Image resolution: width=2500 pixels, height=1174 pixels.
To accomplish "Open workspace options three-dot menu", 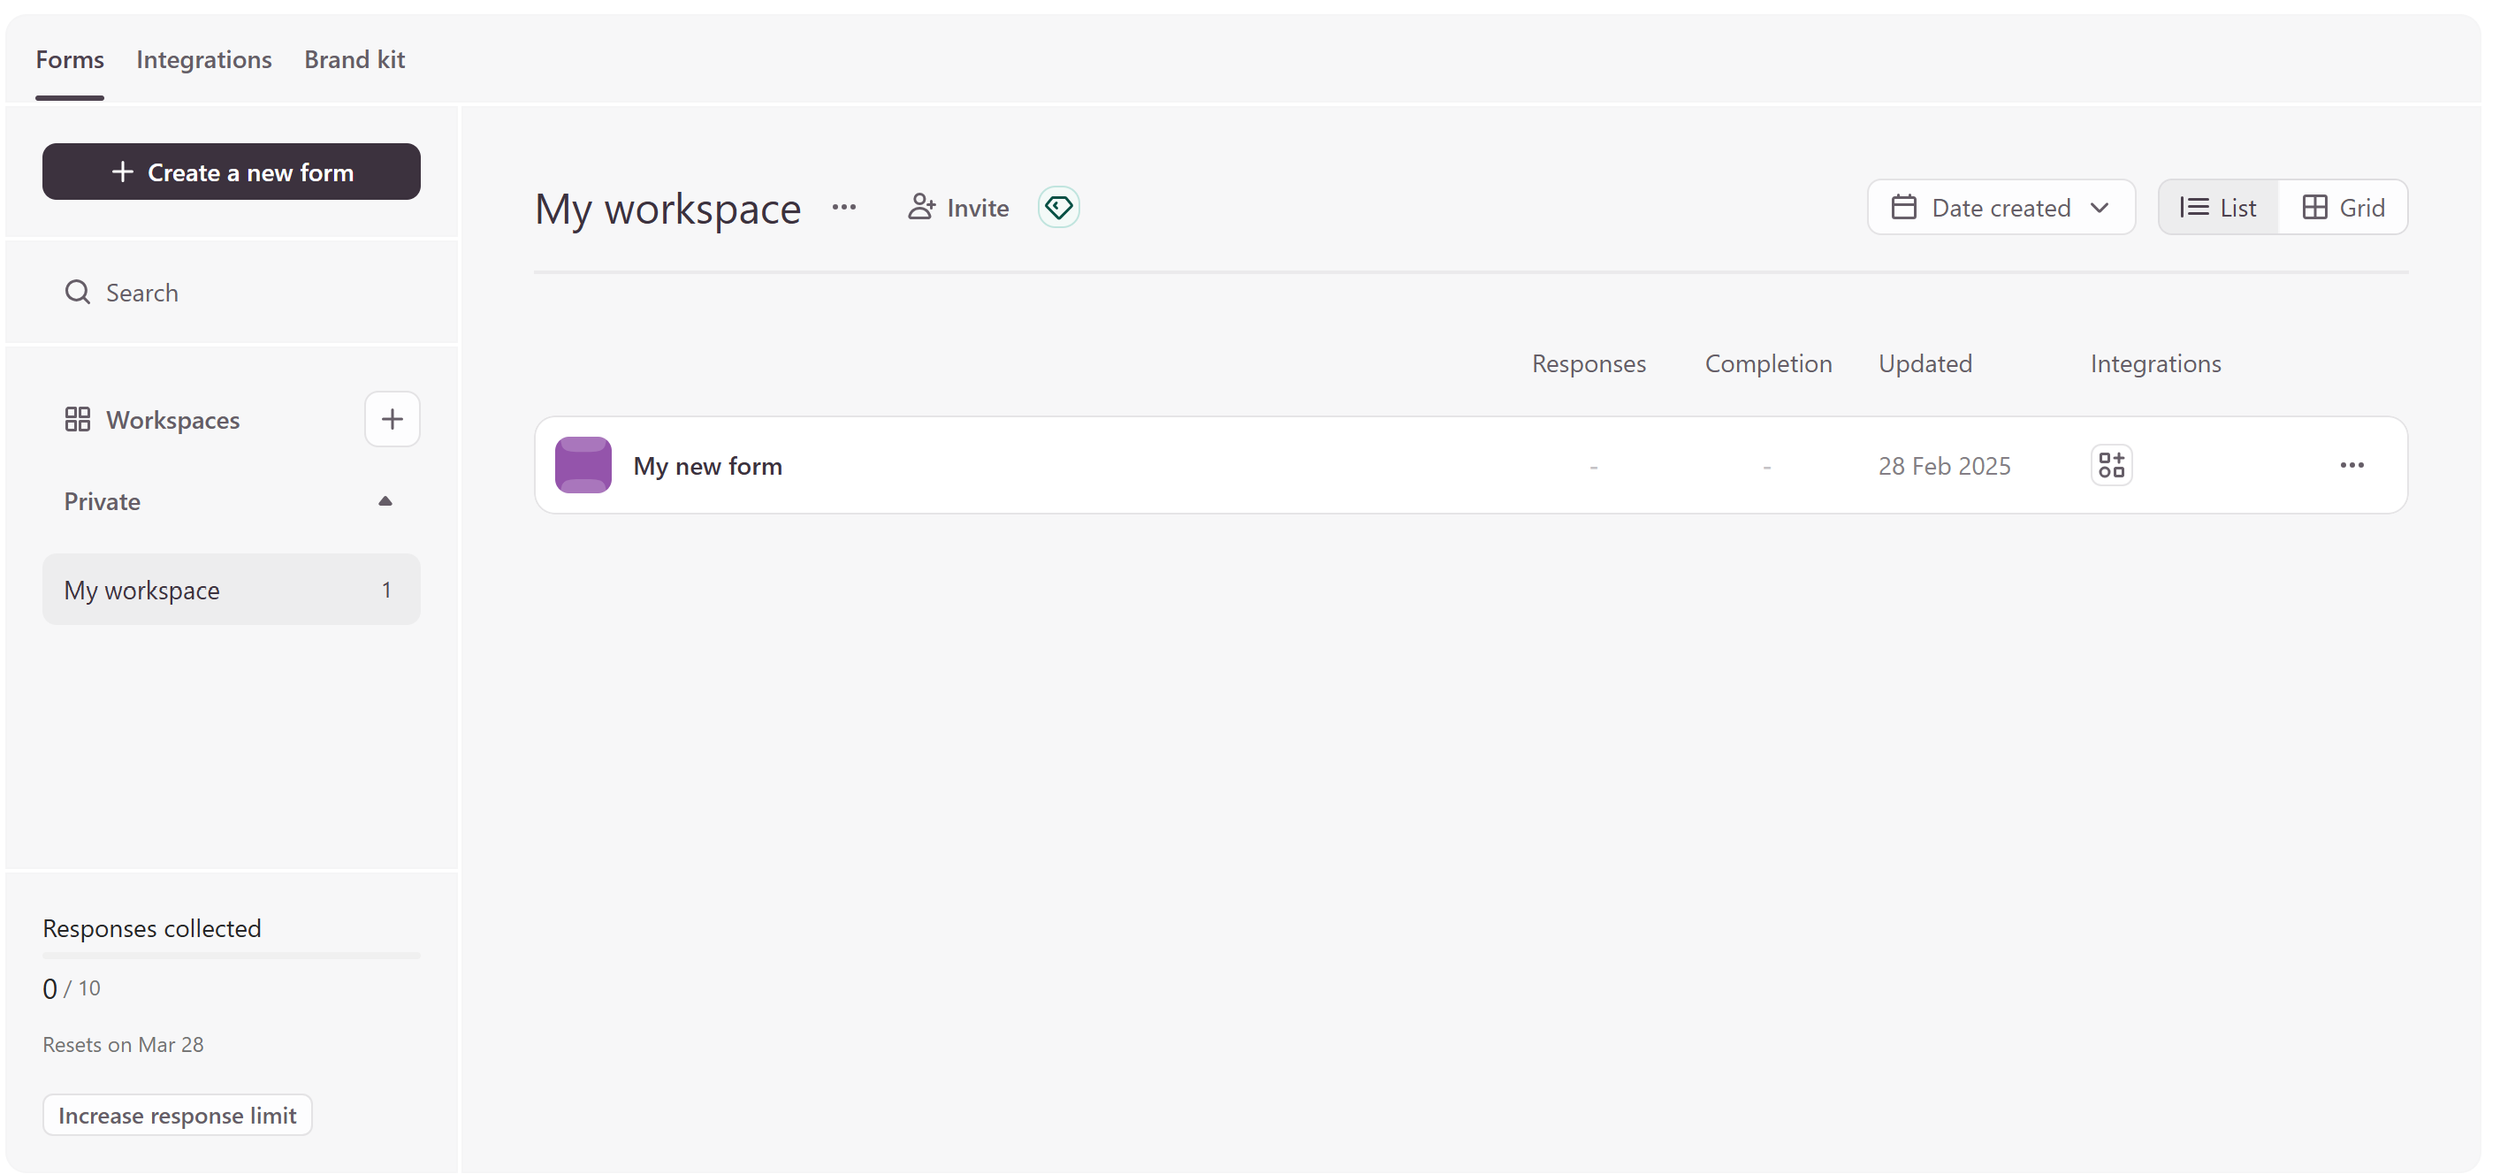I will pos(844,207).
